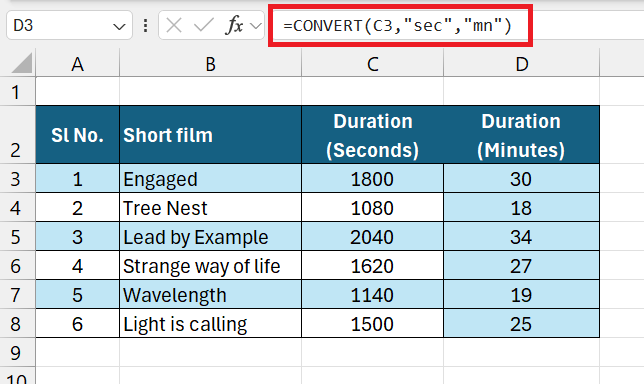Select column A header

click(78, 64)
